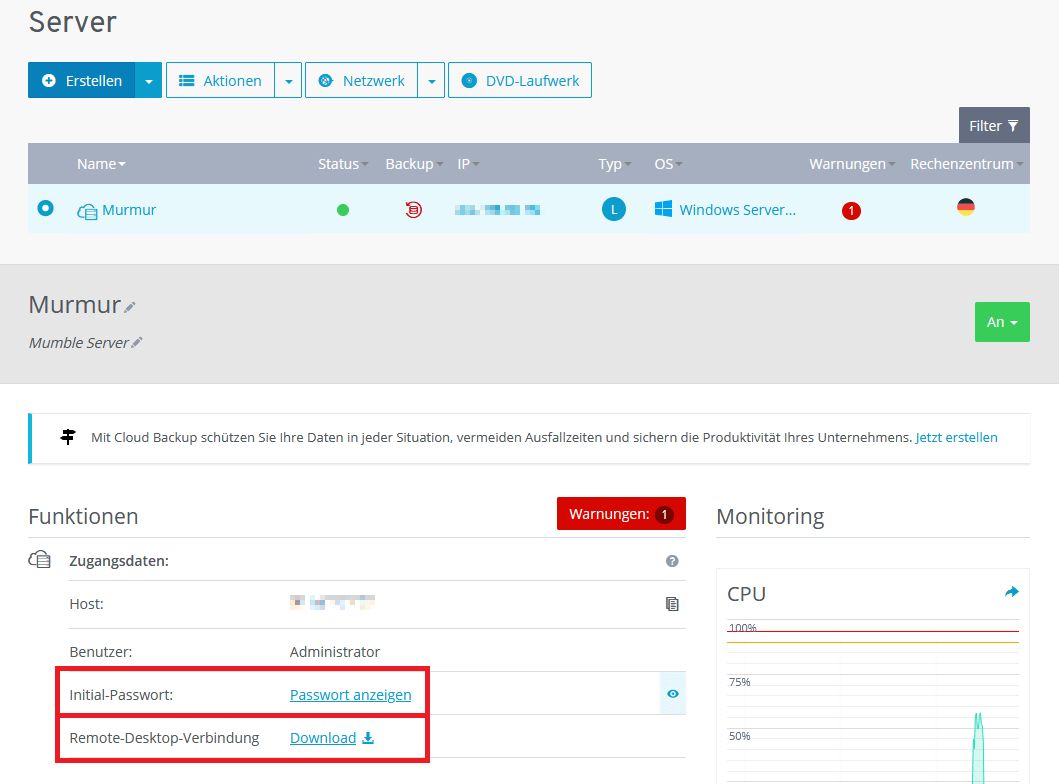Screen dimensions: 1059x784
Task: Click the blue "L" server type icon
Action: point(613,210)
